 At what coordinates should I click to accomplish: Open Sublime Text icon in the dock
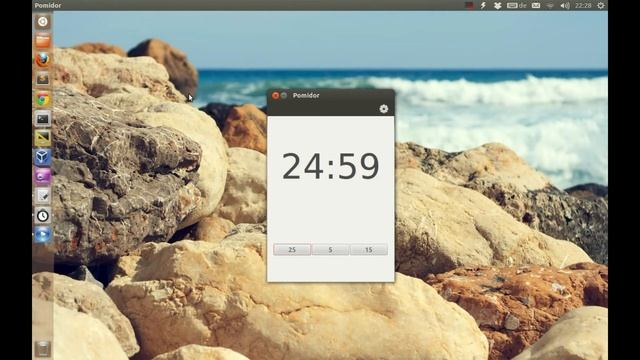coord(42,79)
